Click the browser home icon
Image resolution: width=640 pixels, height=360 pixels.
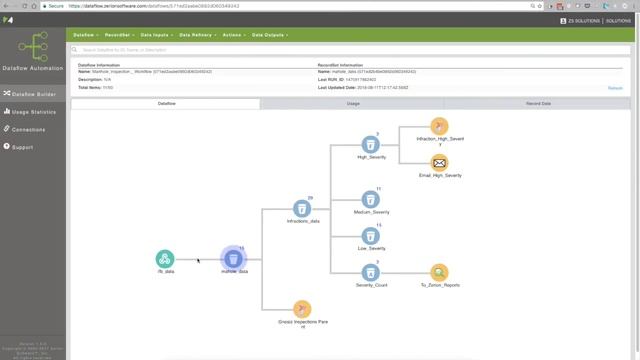click(34, 6)
